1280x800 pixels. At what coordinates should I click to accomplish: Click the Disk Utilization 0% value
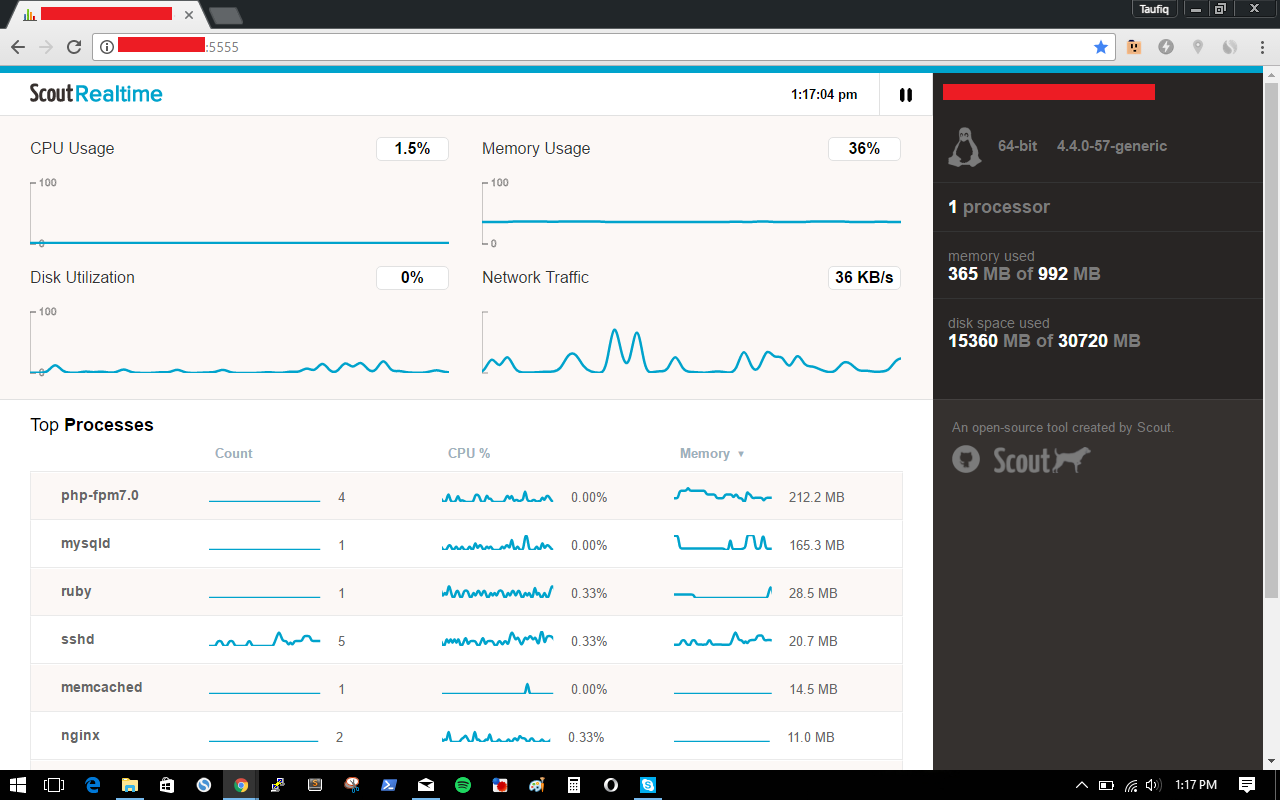point(412,278)
